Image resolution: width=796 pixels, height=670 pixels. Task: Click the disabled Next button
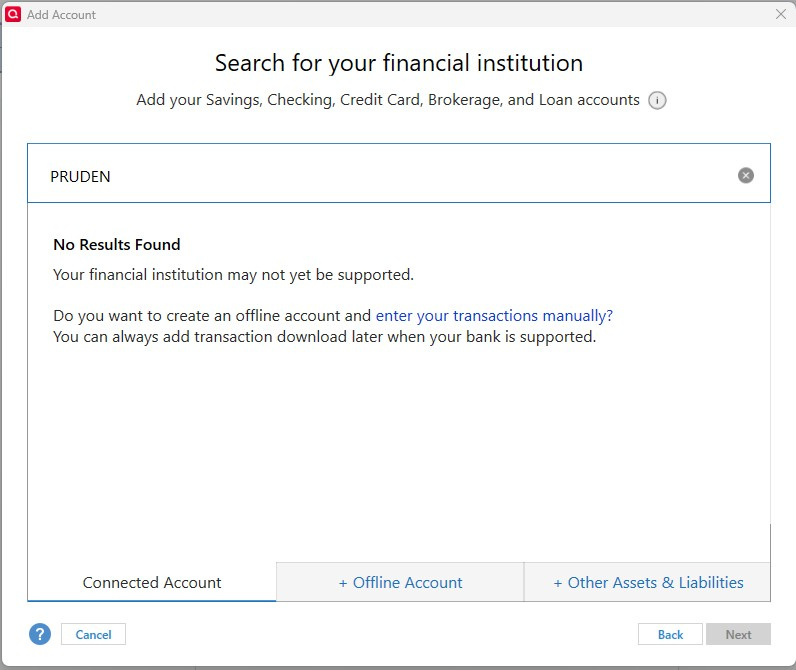point(738,634)
